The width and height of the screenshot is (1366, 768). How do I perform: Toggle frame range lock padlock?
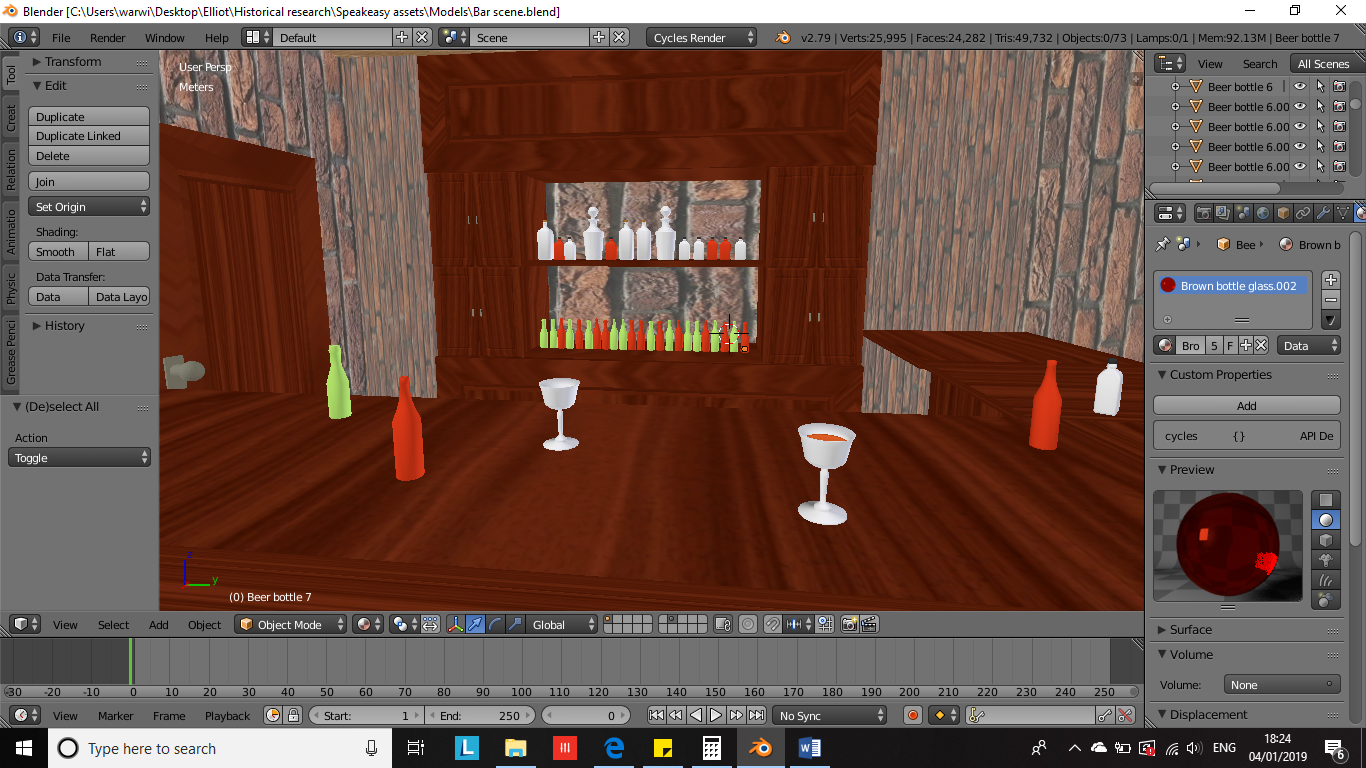click(x=293, y=715)
